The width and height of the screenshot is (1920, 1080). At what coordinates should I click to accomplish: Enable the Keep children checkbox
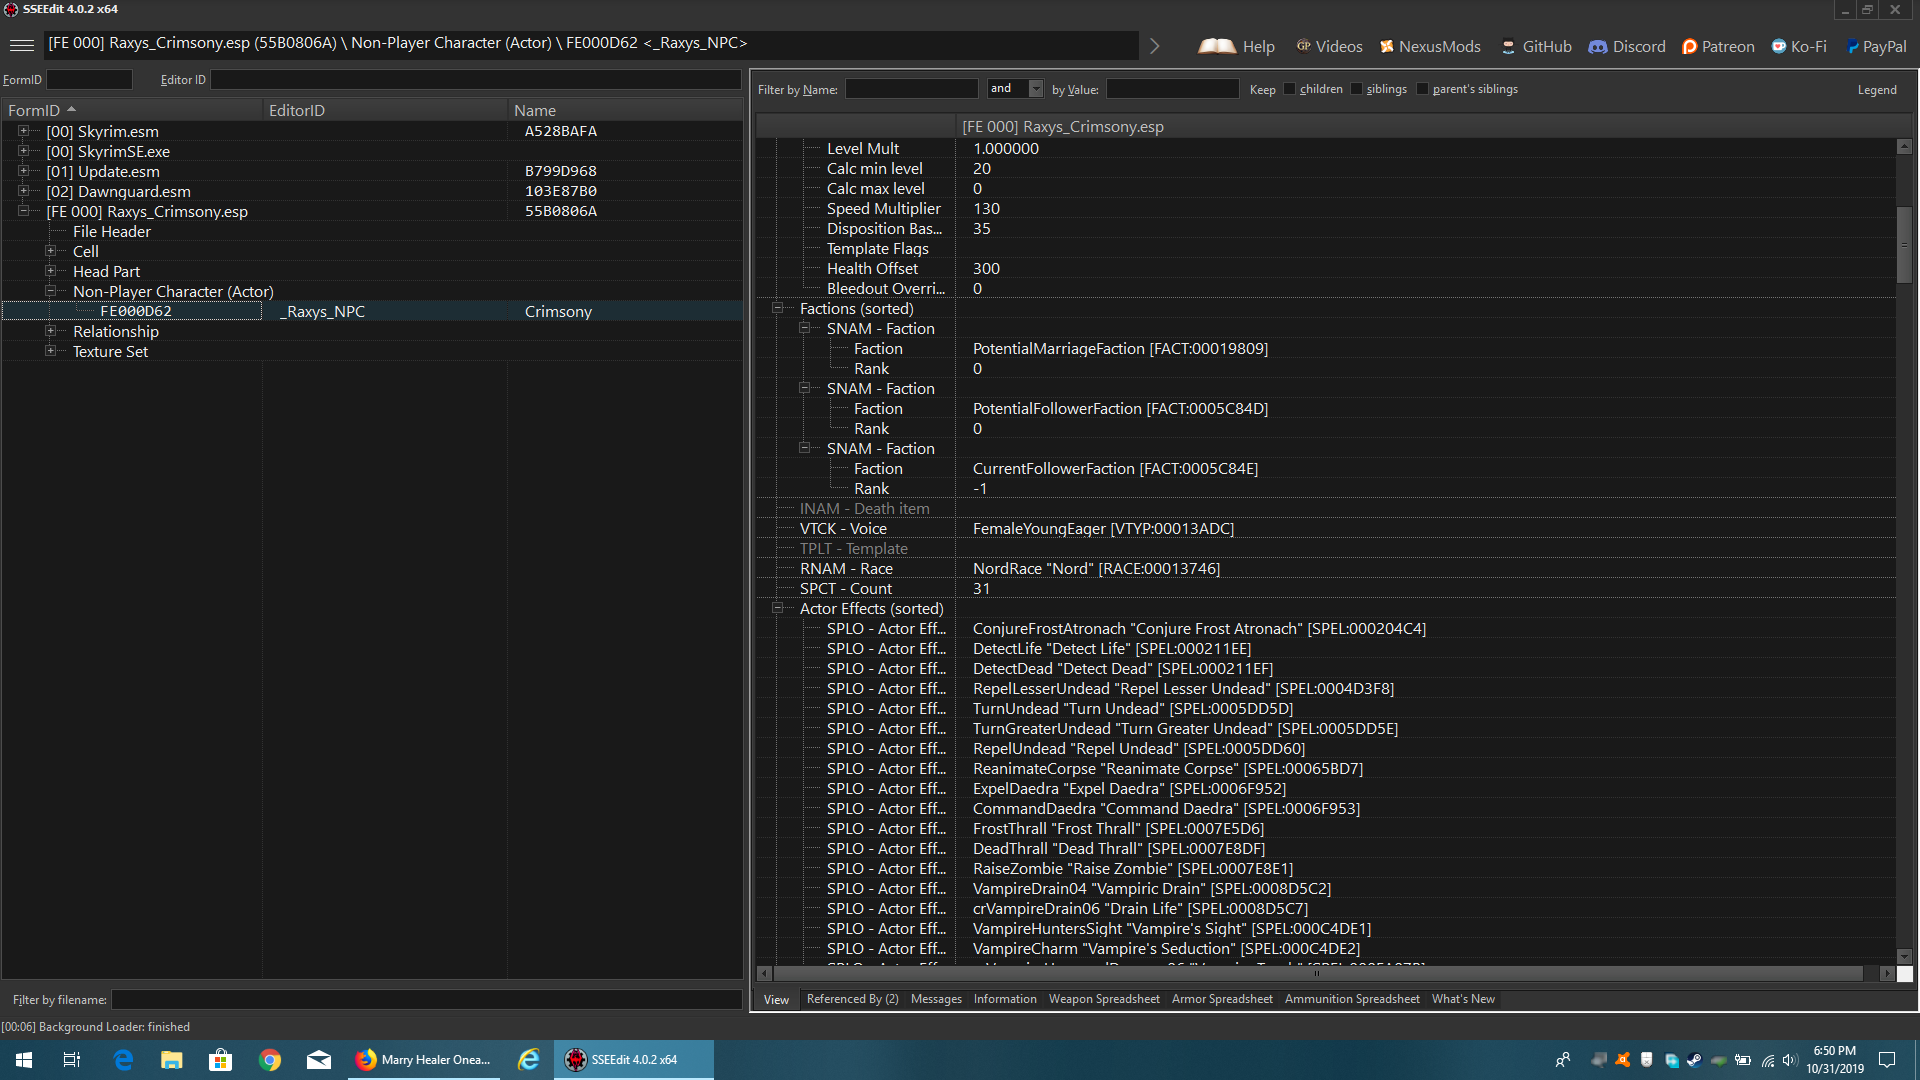click(x=1290, y=89)
